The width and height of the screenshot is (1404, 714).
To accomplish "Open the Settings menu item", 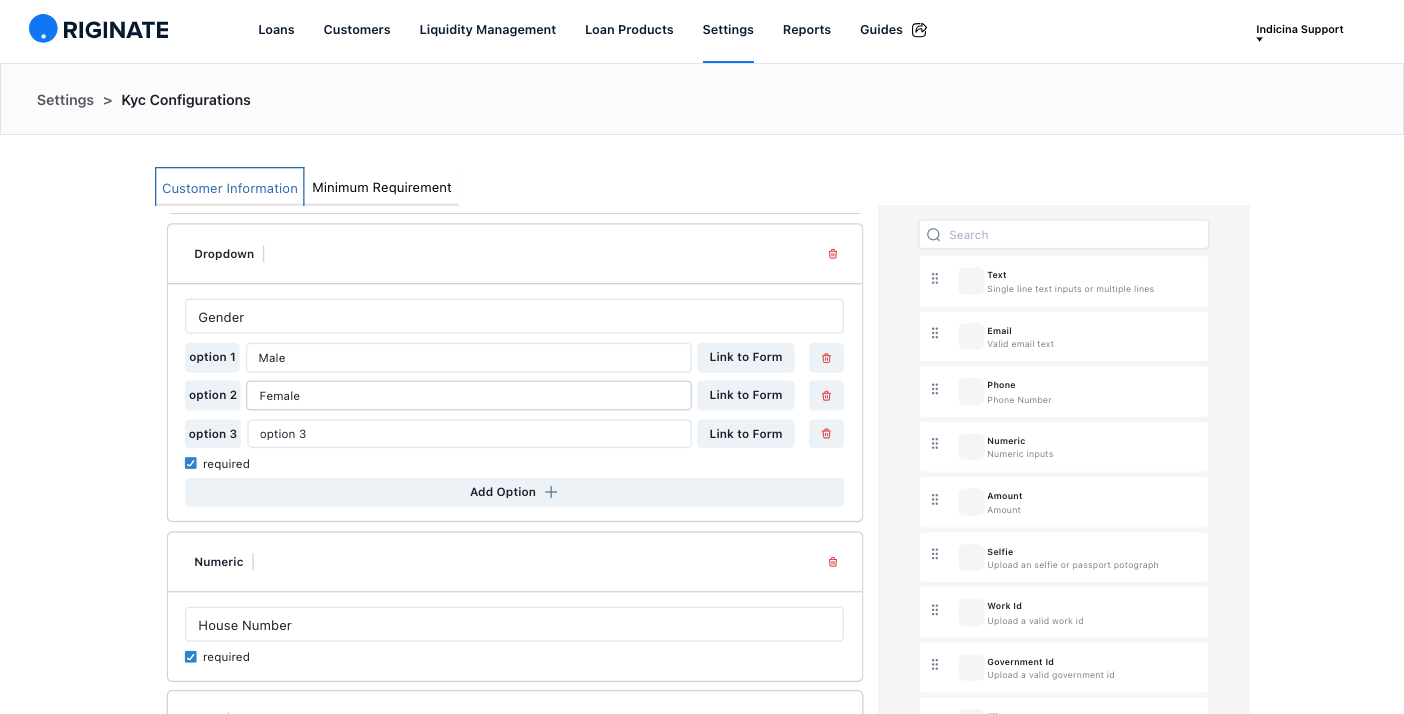I will point(728,30).
